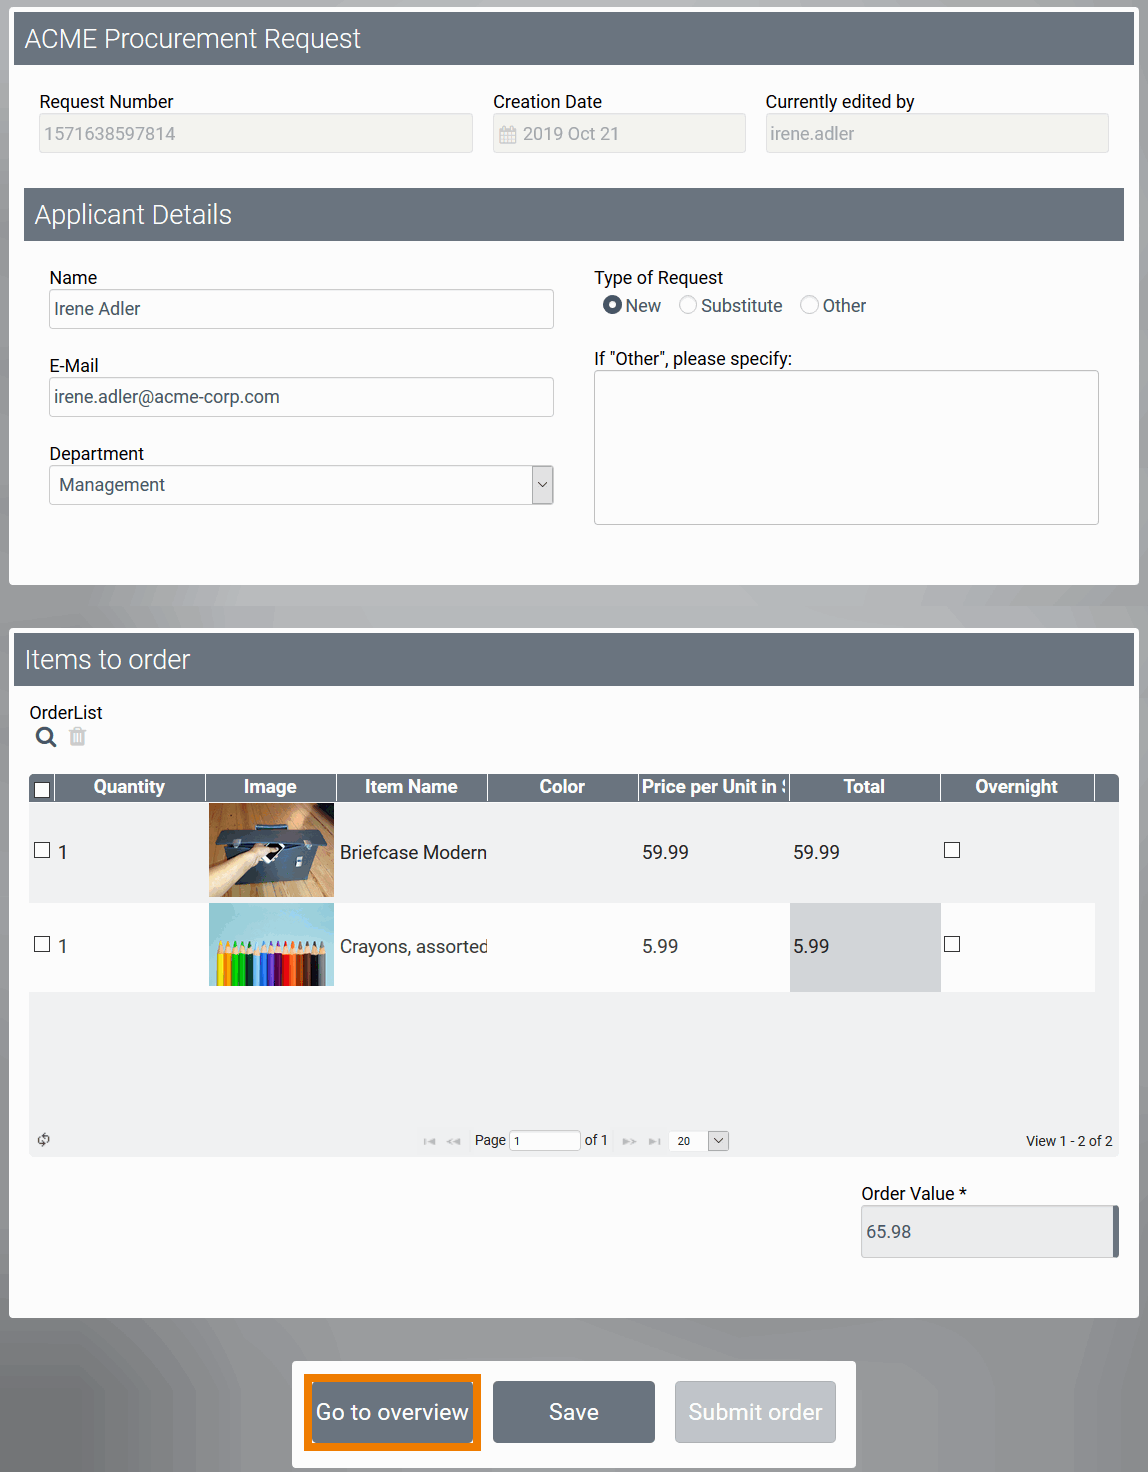This screenshot has width=1148, height=1472.
Task: Enable Overnight shipping for Briefcase Modern
Action: (x=951, y=849)
